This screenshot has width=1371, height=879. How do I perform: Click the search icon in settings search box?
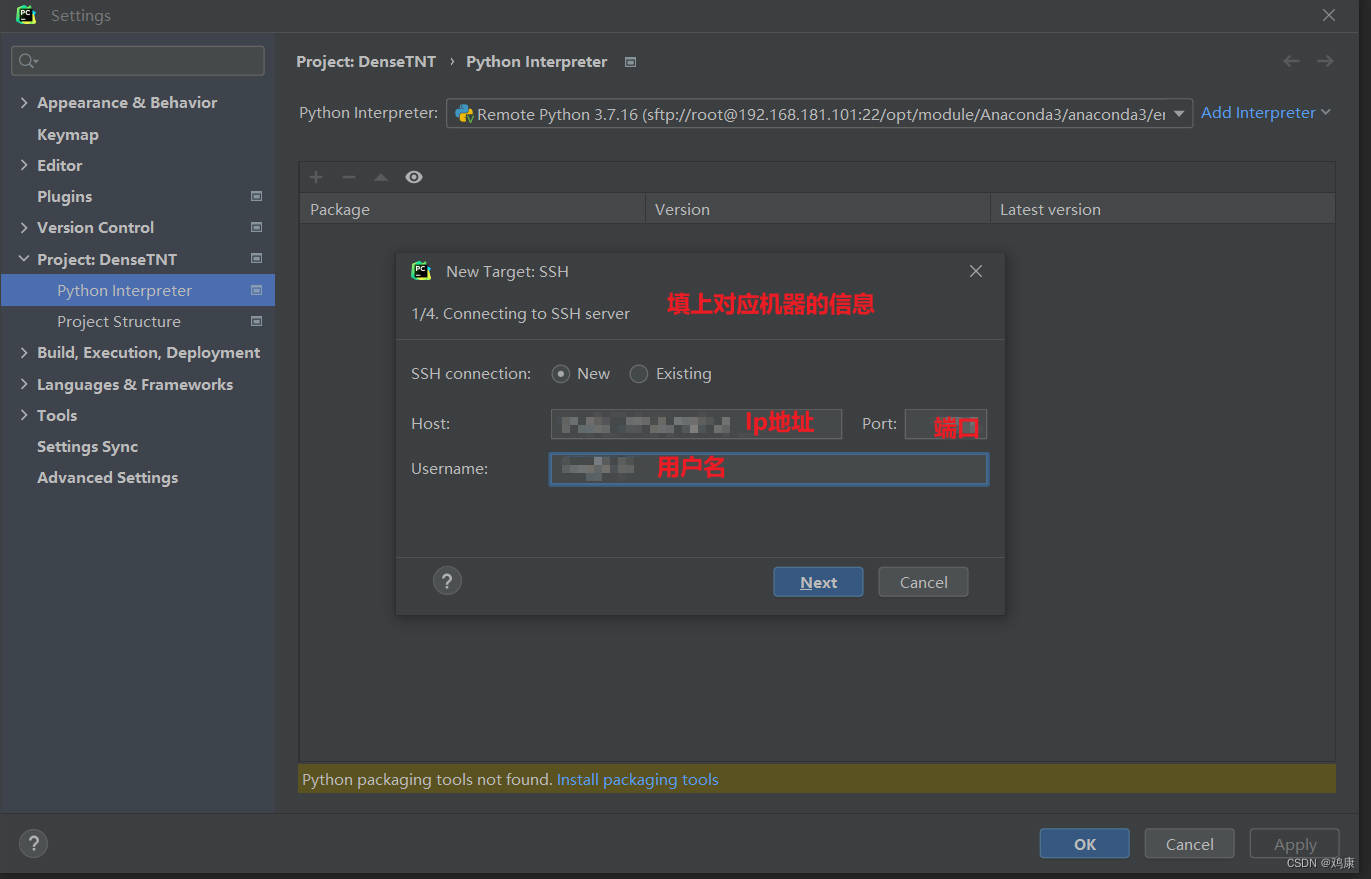(28, 61)
